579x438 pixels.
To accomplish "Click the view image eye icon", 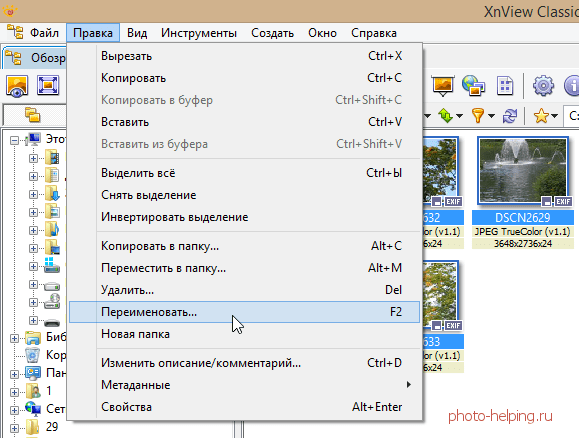I will [17, 86].
